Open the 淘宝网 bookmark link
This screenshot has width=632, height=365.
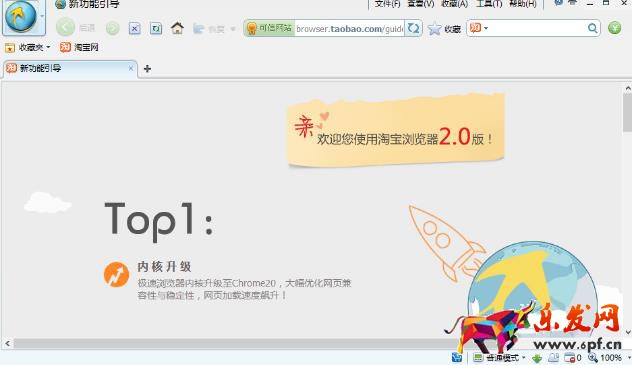[79, 48]
